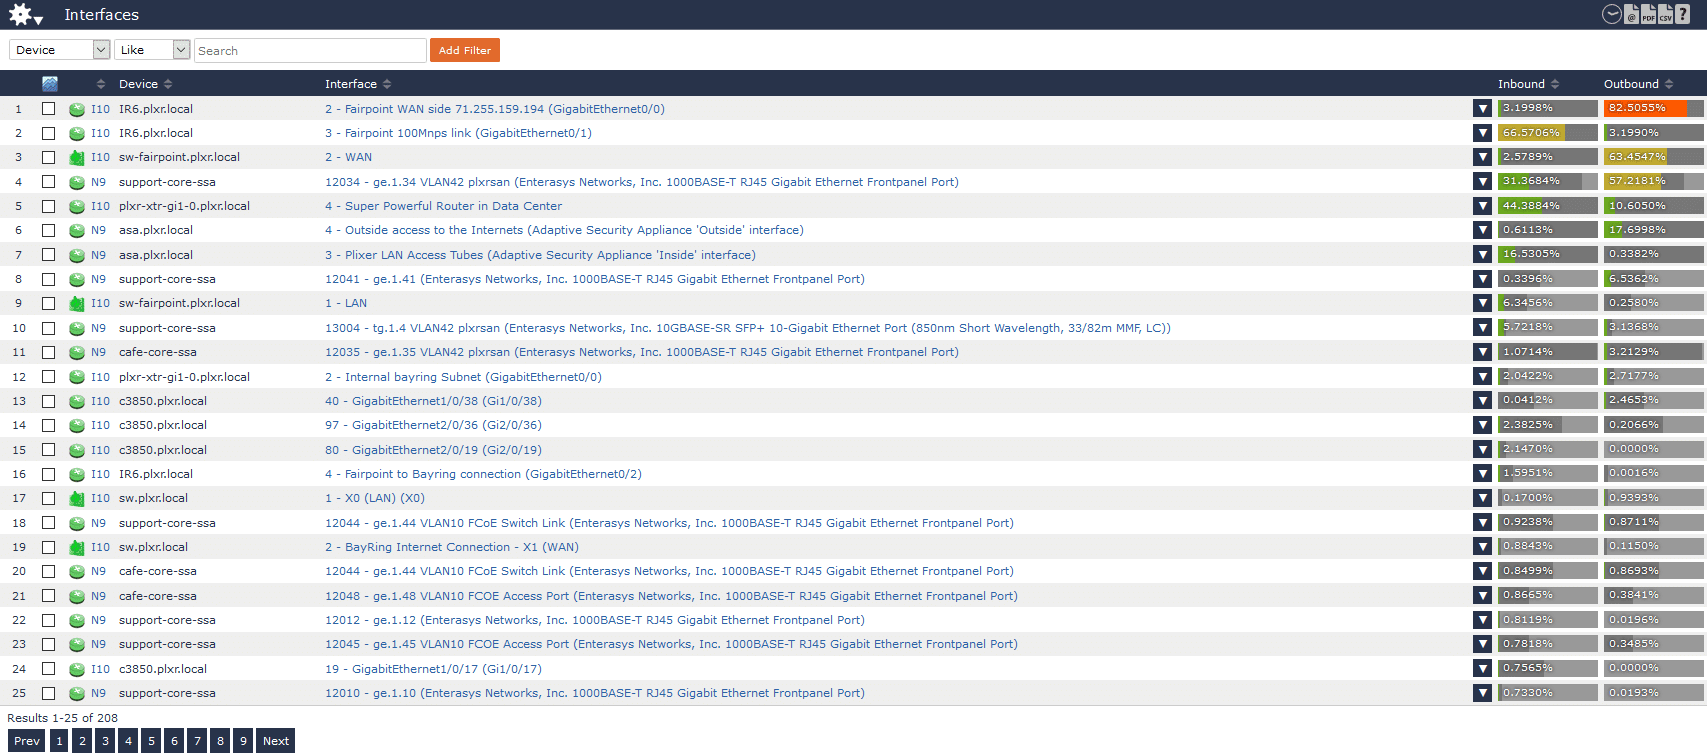Go to results page 5

tap(151, 741)
